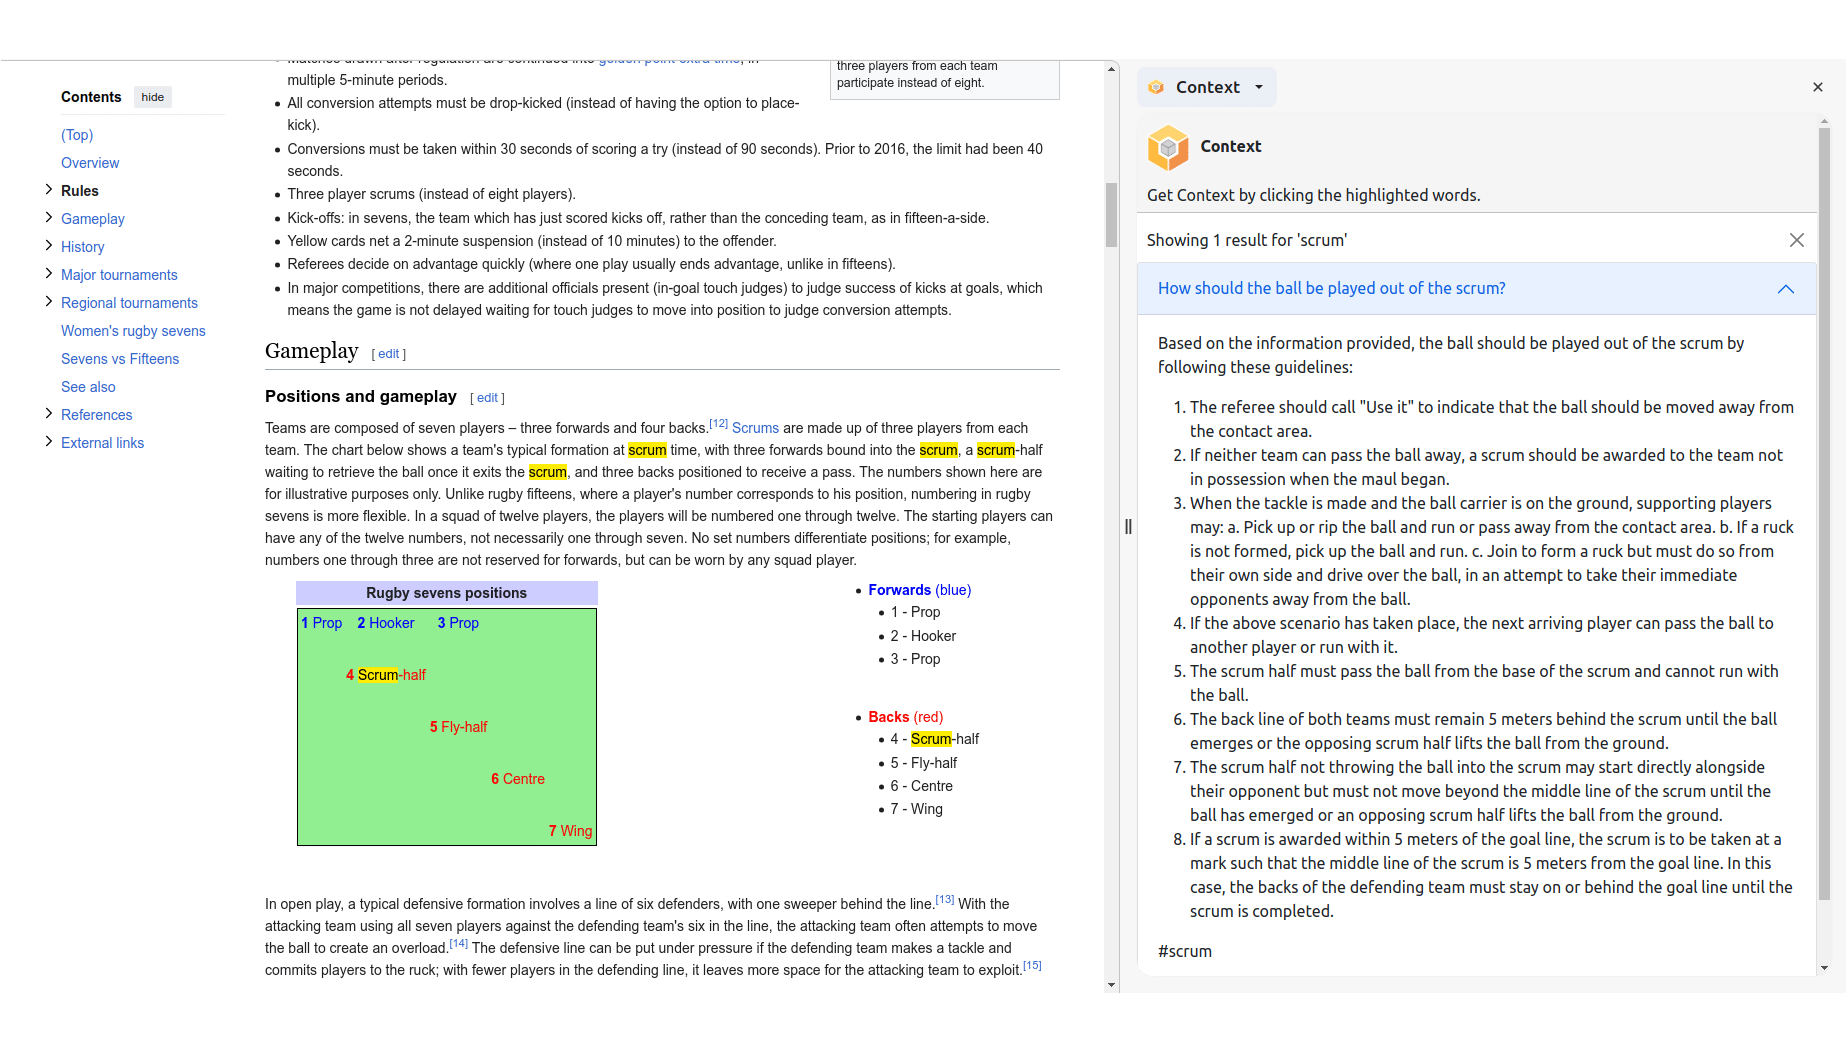Expand the Gameplay section in Contents

49,218
